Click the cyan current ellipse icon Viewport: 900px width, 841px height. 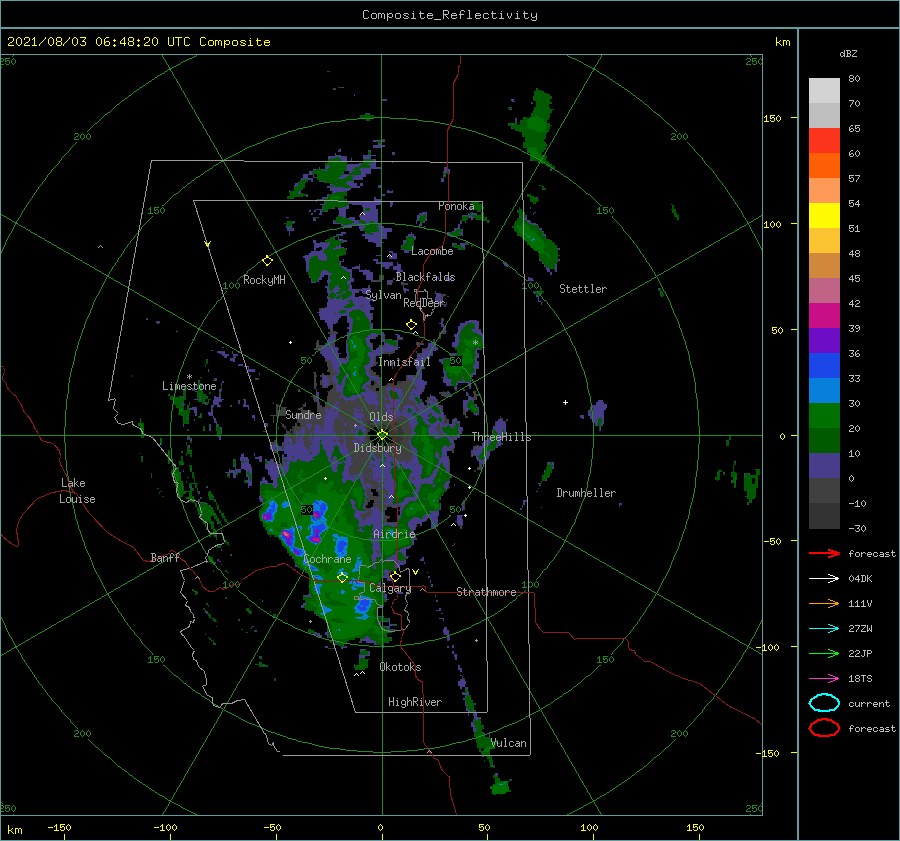click(824, 703)
